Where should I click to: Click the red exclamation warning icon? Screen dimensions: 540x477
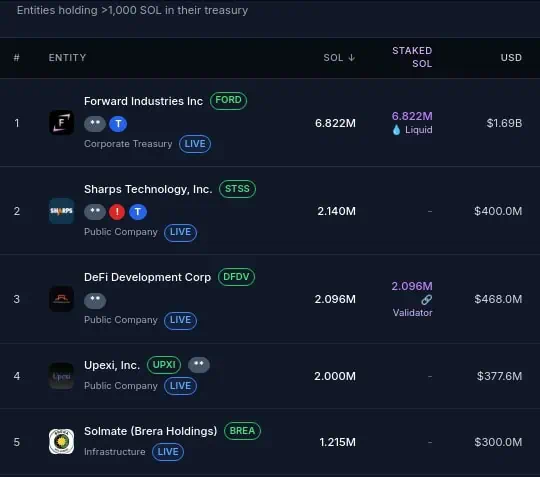pyautogui.click(x=117, y=212)
